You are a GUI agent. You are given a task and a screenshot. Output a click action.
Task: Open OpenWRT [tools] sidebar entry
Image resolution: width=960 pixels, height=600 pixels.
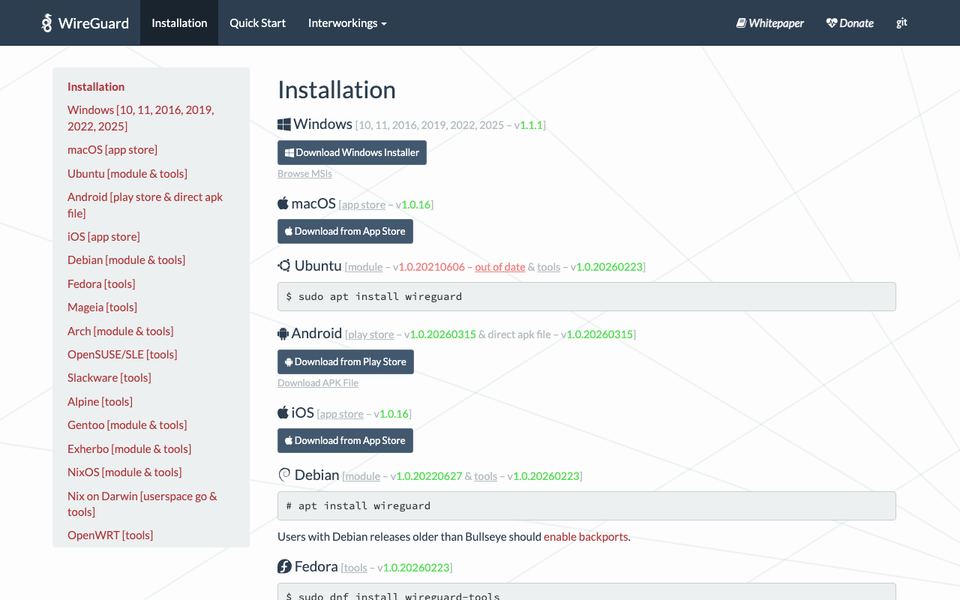pyautogui.click(x=110, y=535)
